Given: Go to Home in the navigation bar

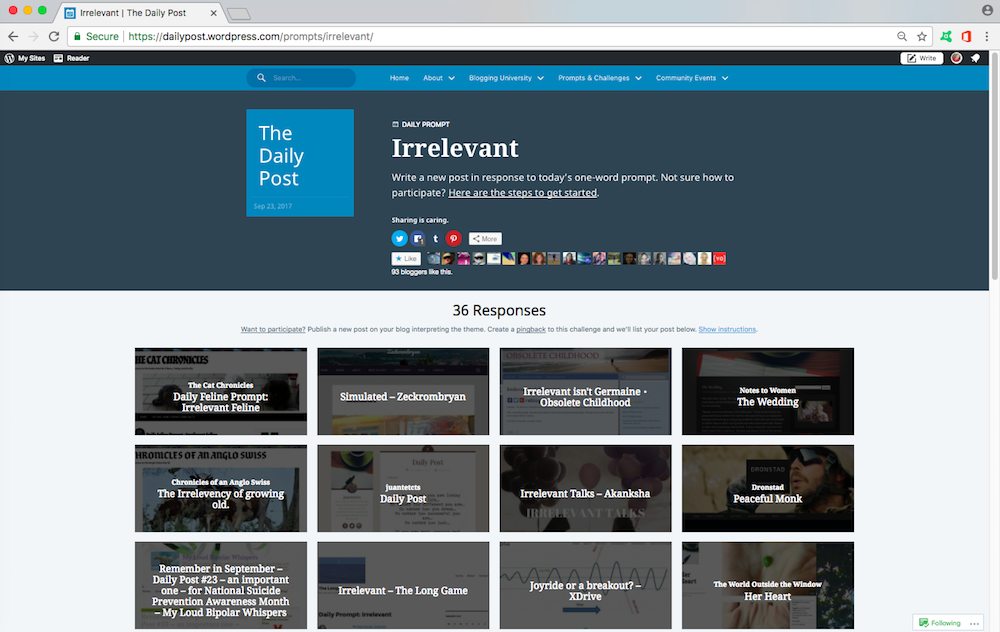Looking at the screenshot, I should pyautogui.click(x=399, y=78).
